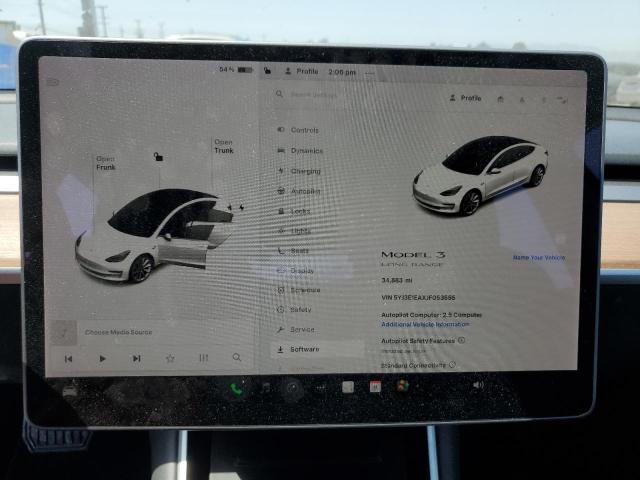Viewport: 640px width, 480px height.
Task: Open the music app in the dock
Action: [266, 388]
